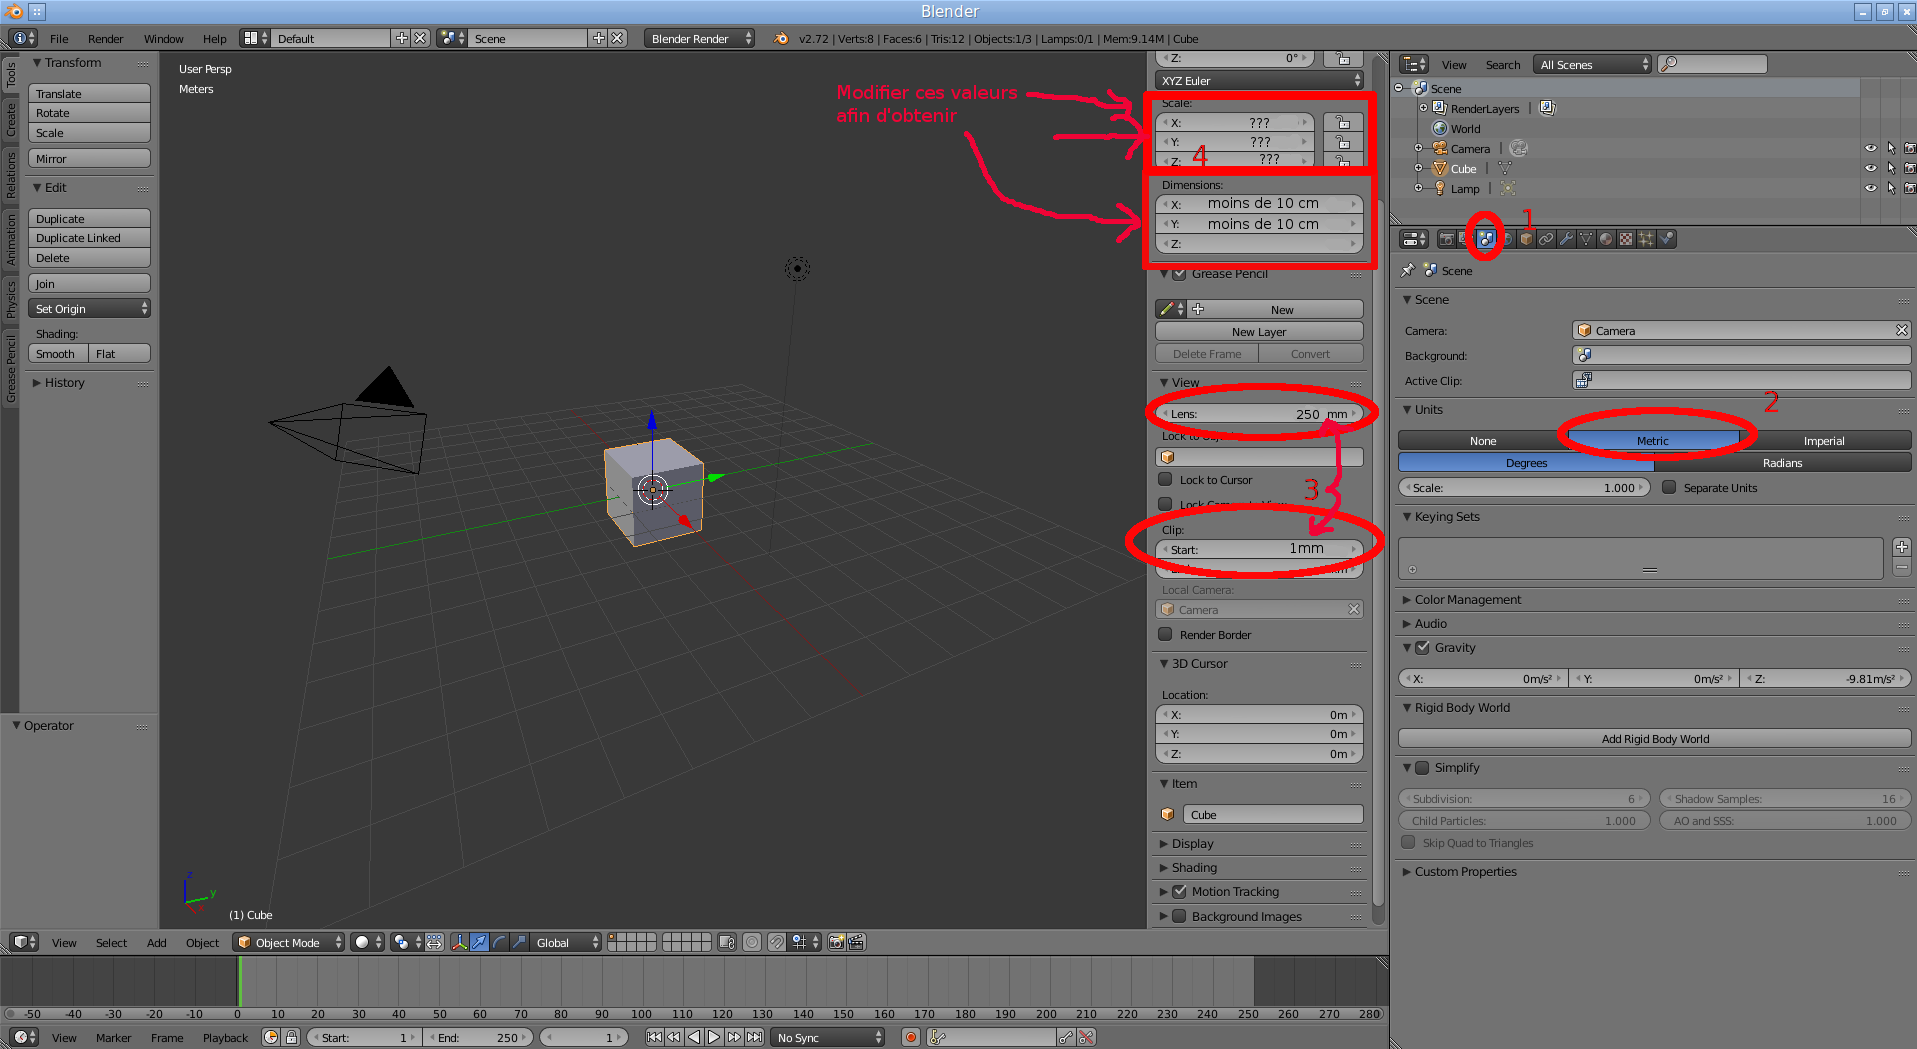Open the Object properties cube tab
Viewport: 1917px width, 1049px height.
[1526, 239]
